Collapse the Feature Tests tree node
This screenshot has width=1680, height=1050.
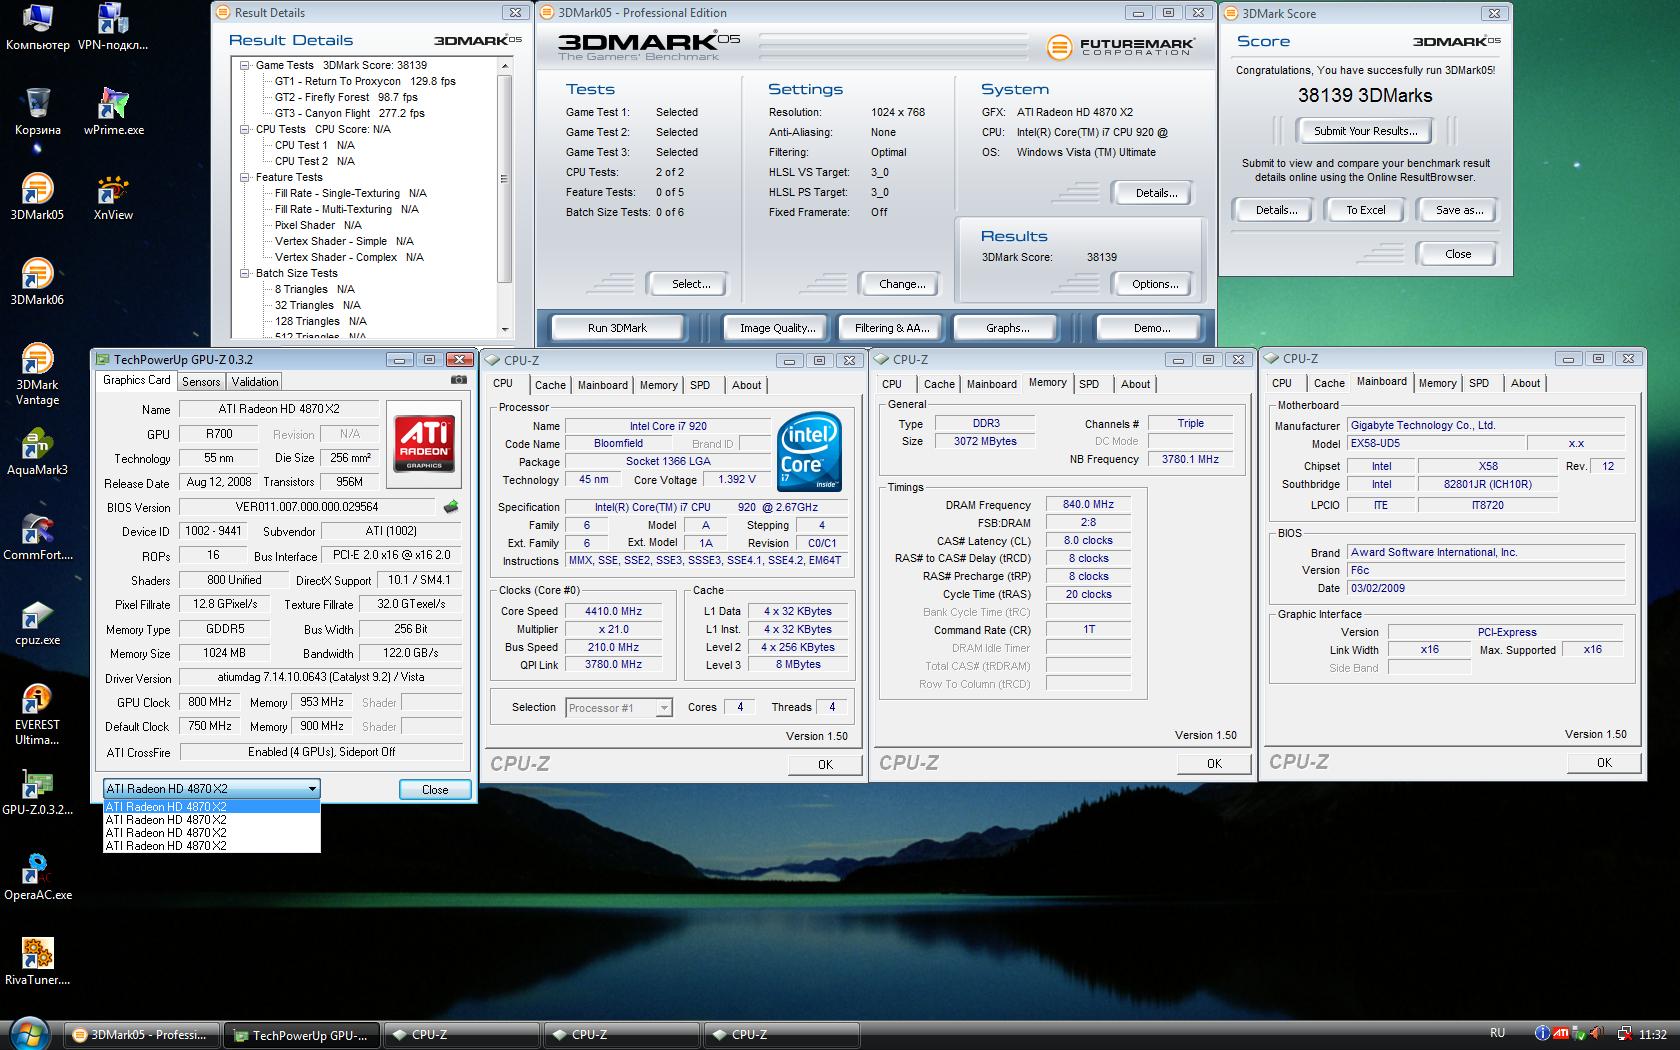(245, 177)
